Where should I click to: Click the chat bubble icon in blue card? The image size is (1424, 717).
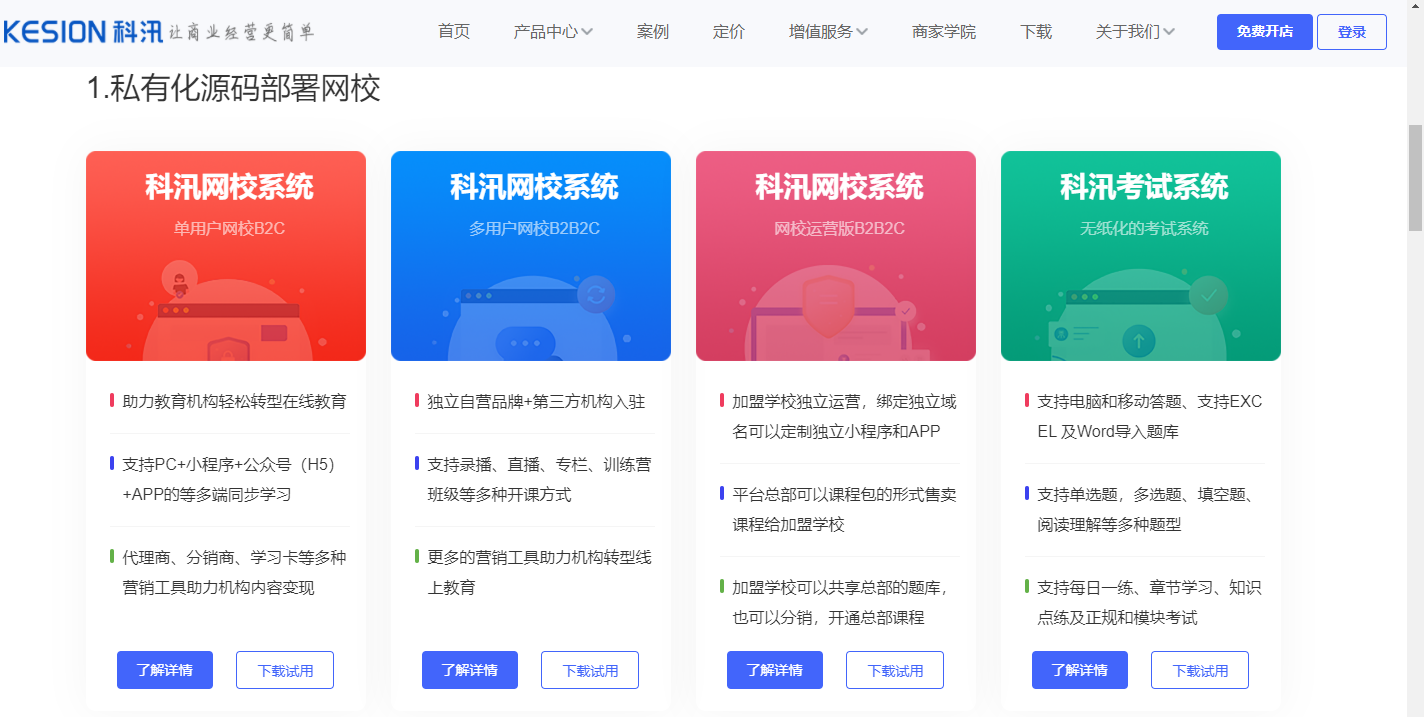click(525, 343)
